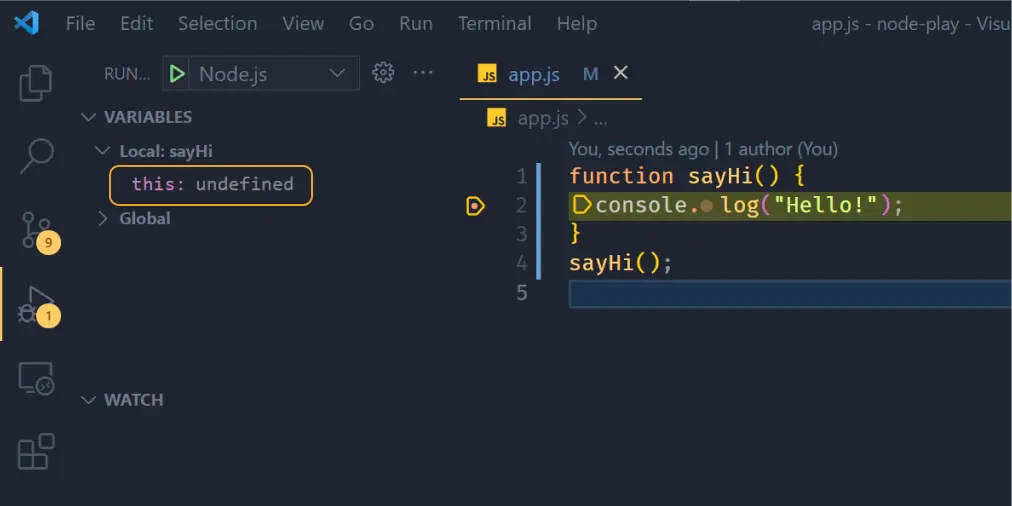
Task: Click the M modified indicator on tab
Action: pyautogui.click(x=591, y=74)
